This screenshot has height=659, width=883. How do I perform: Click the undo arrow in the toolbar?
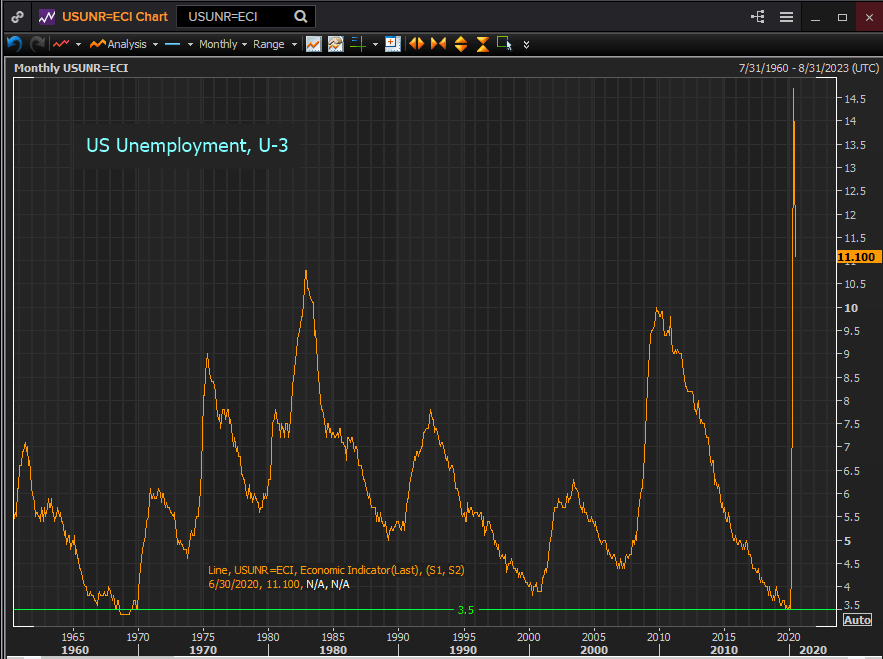click(x=14, y=44)
